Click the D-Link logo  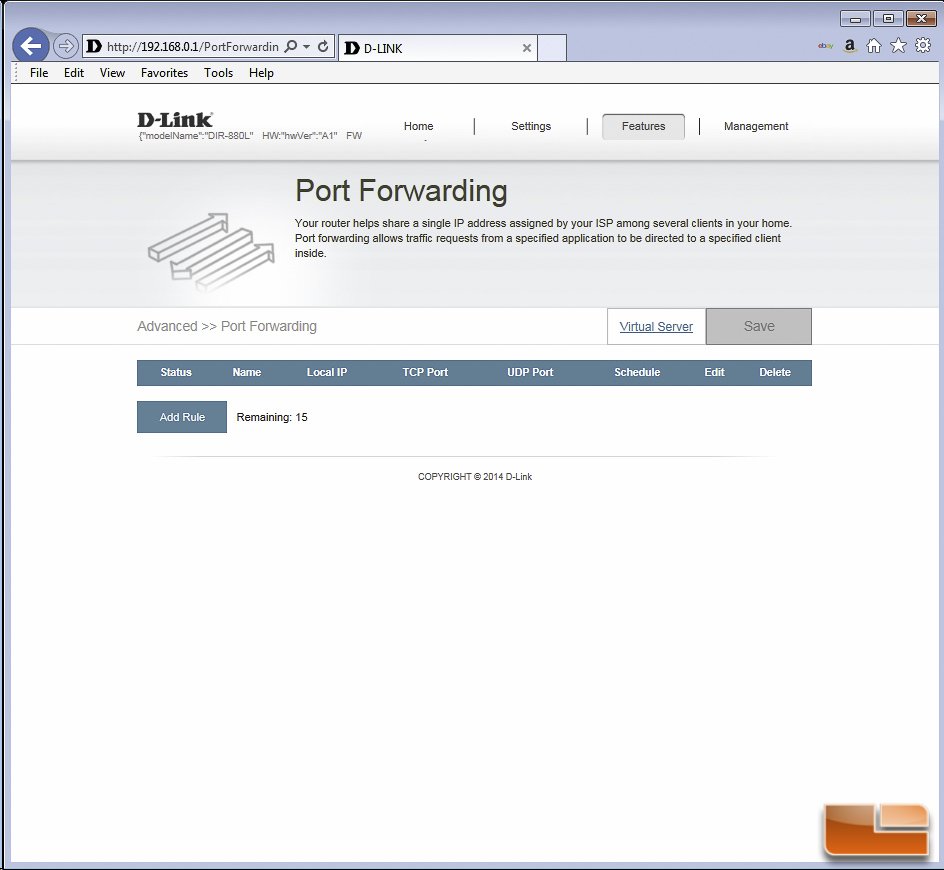[175, 119]
